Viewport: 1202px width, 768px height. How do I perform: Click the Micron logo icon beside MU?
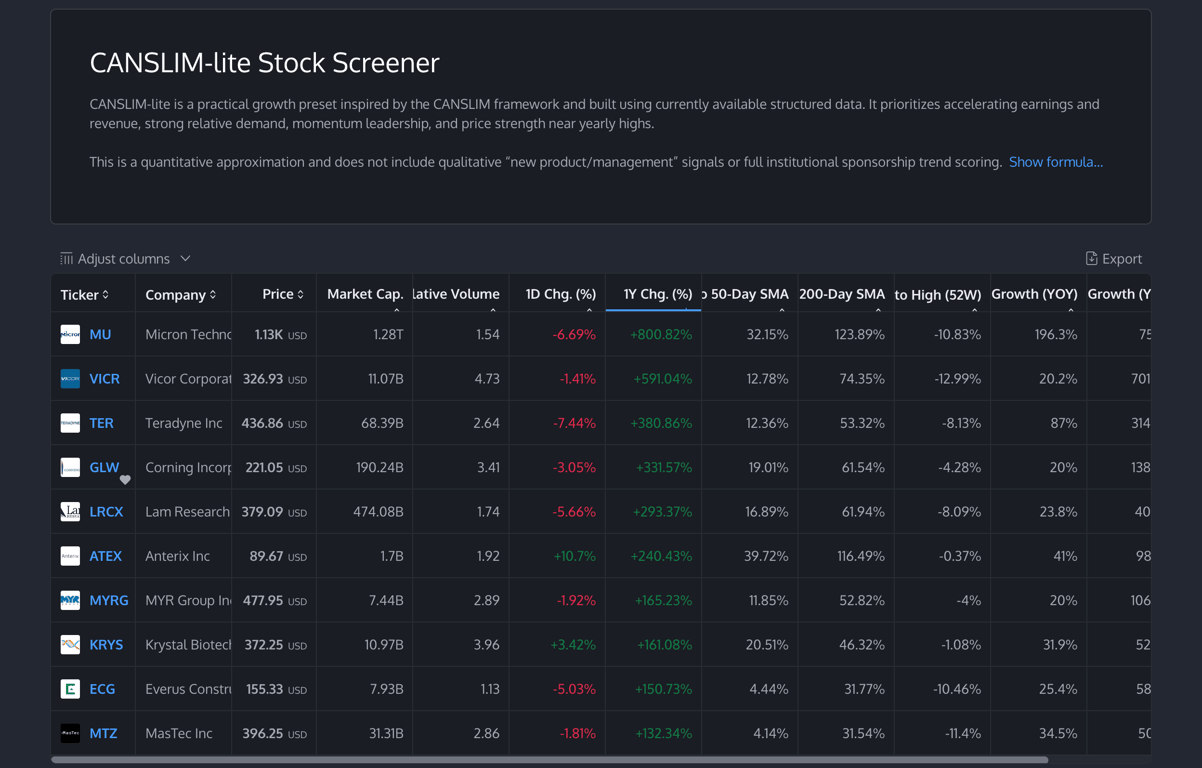click(70, 335)
